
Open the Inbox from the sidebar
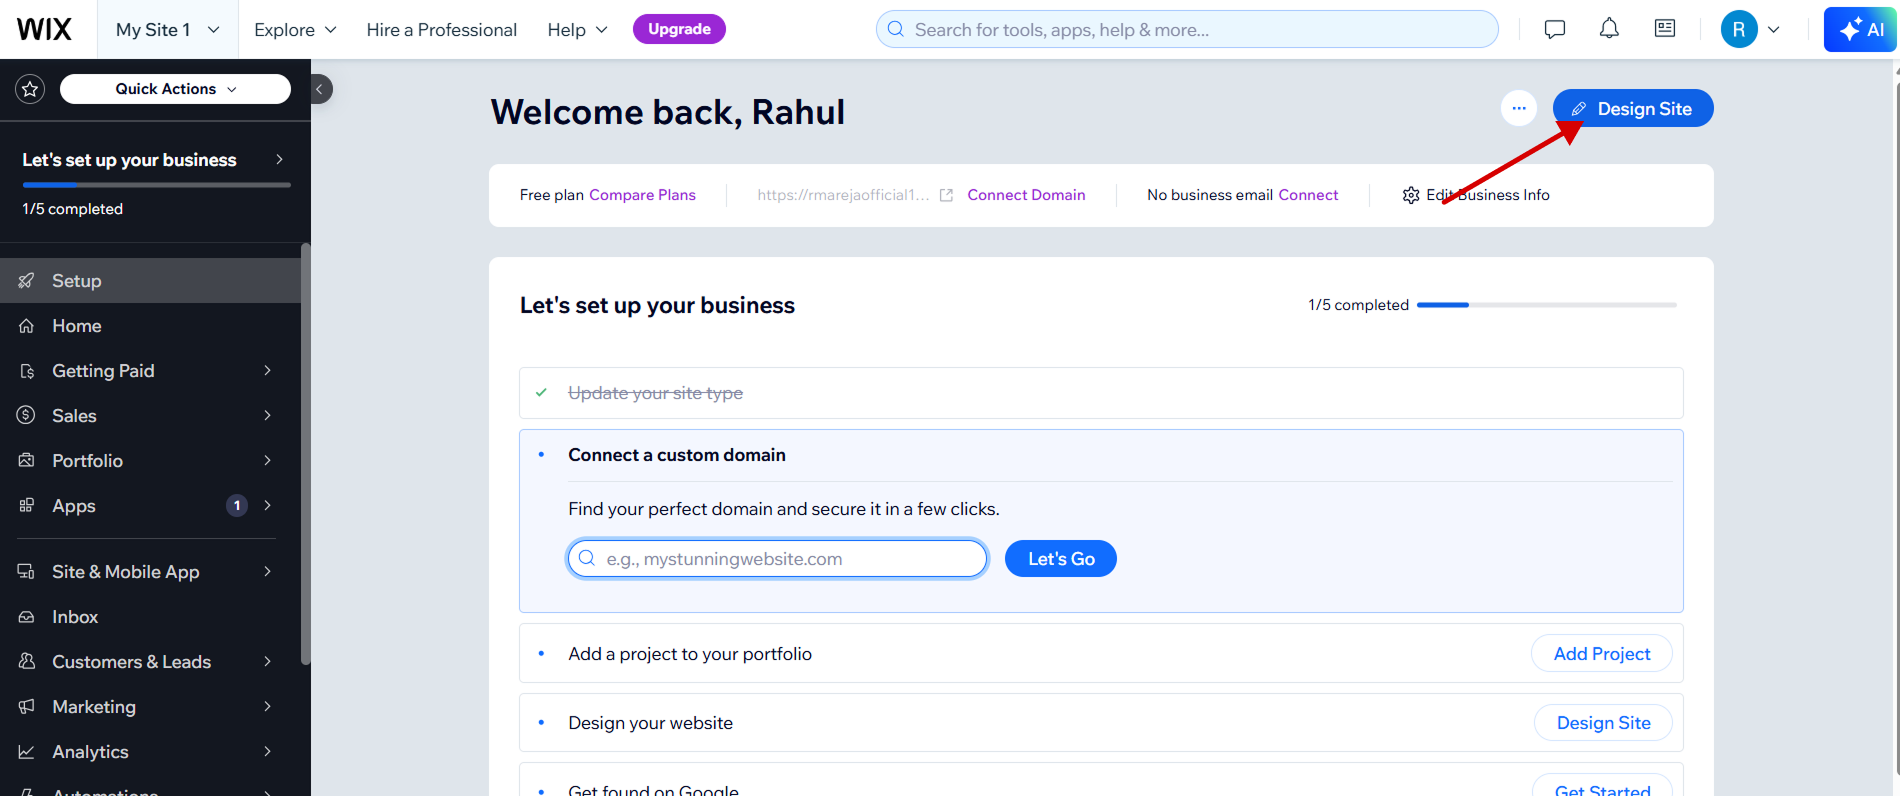(74, 616)
